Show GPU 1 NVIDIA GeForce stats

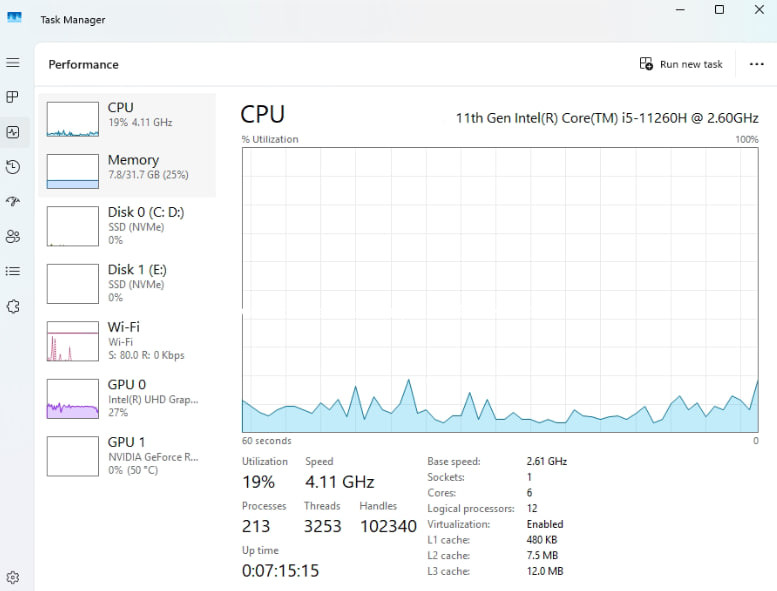[127, 455]
